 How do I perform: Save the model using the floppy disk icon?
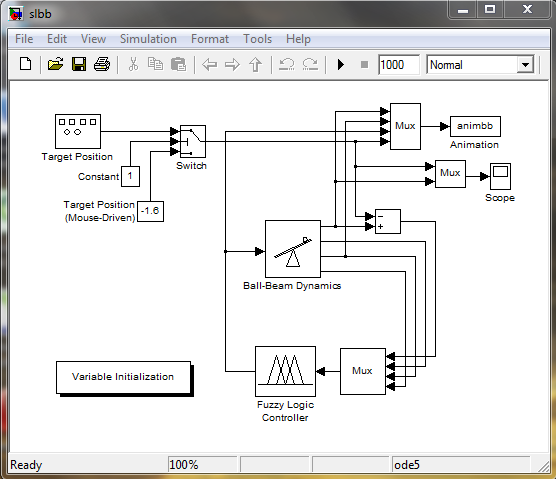click(79, 65)
